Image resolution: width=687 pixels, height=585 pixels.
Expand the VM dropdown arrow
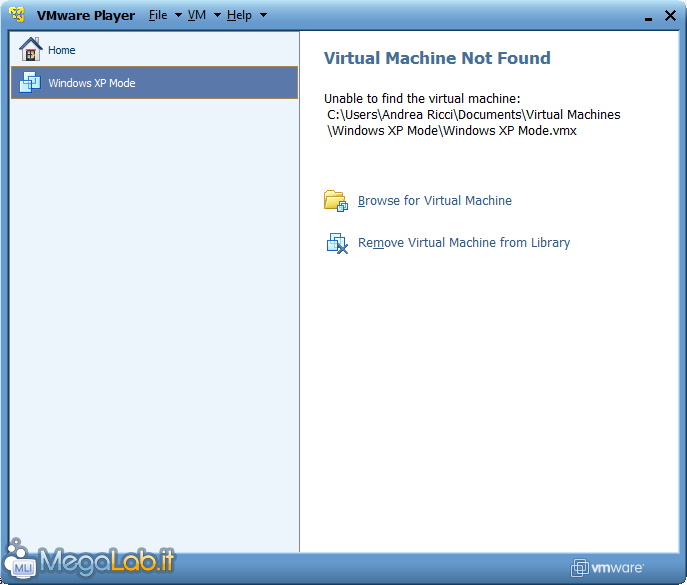(x=217, y=15)
